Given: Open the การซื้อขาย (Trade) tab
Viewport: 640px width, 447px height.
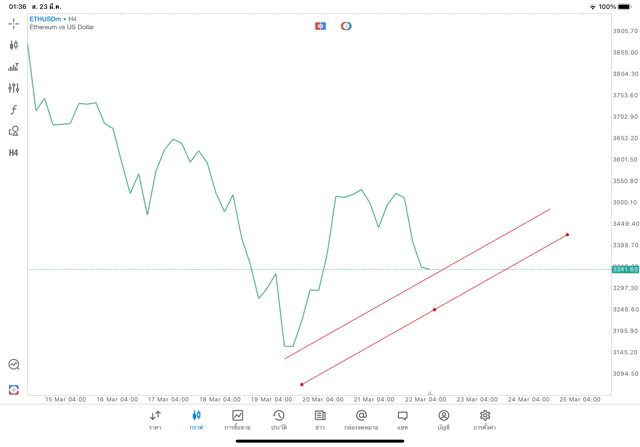Looking at the screenshot, I should (x=237, y=419).
